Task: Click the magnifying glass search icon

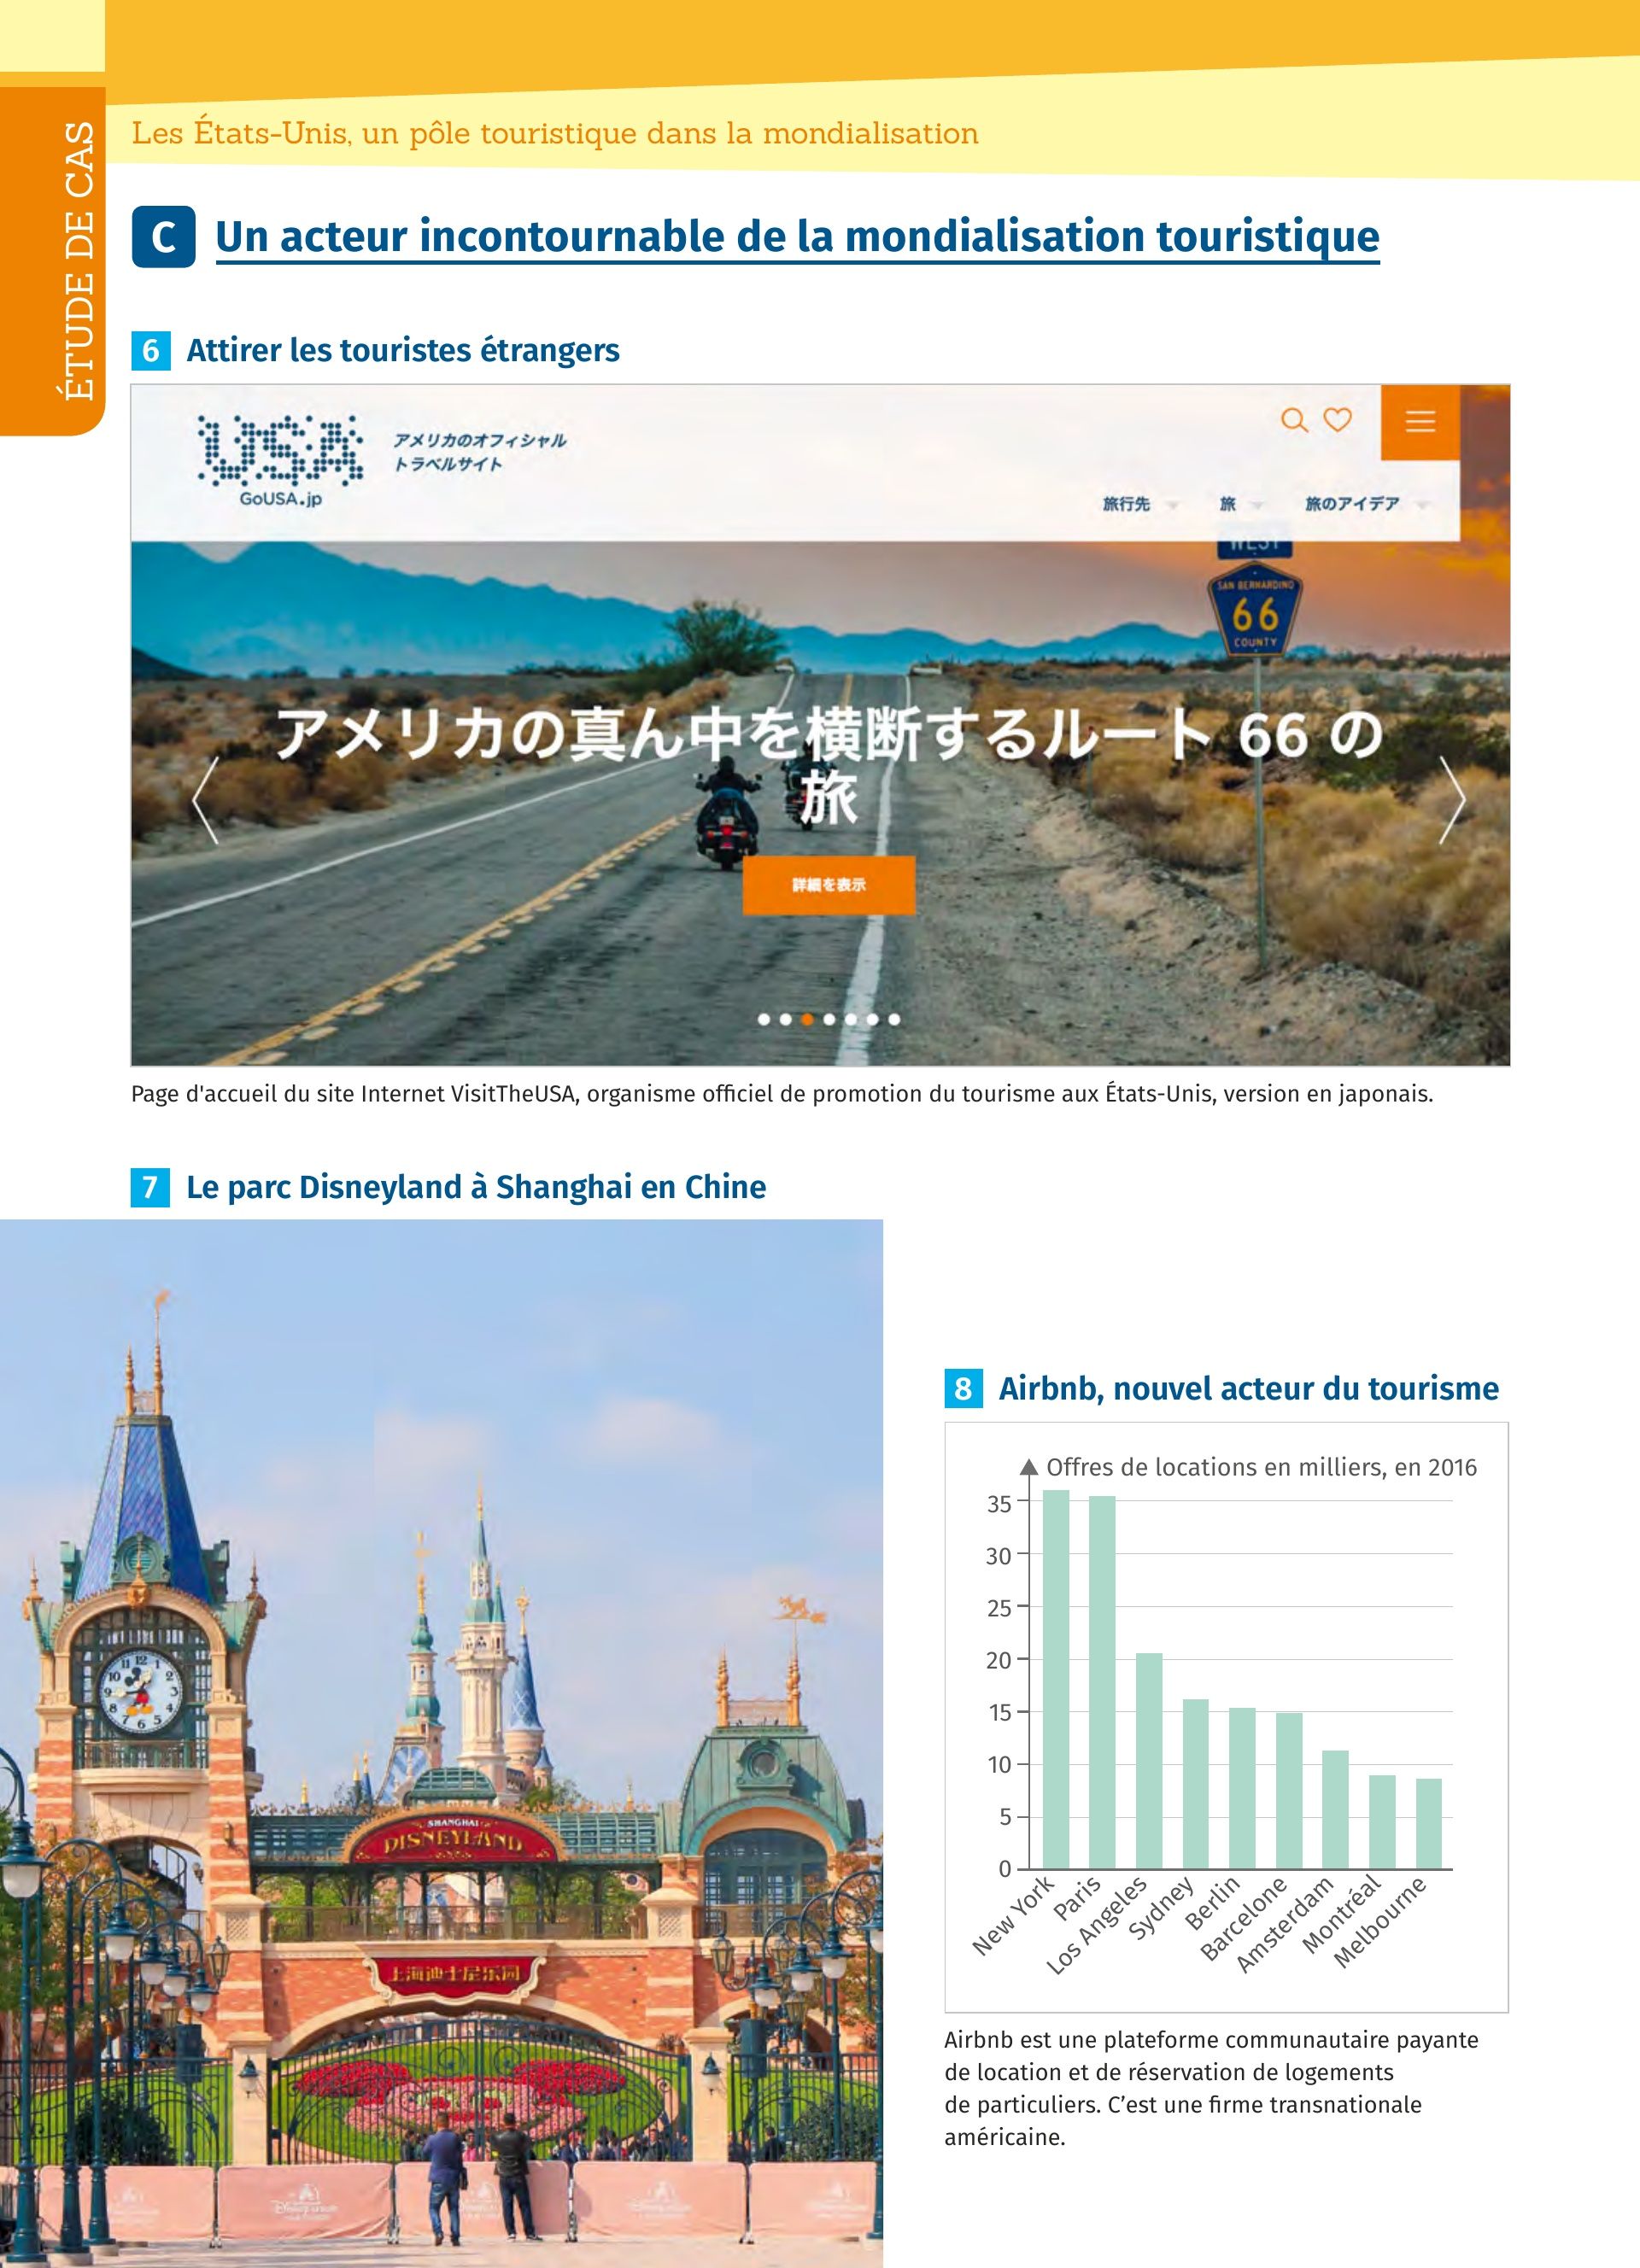Action: tap(1293, 420)
